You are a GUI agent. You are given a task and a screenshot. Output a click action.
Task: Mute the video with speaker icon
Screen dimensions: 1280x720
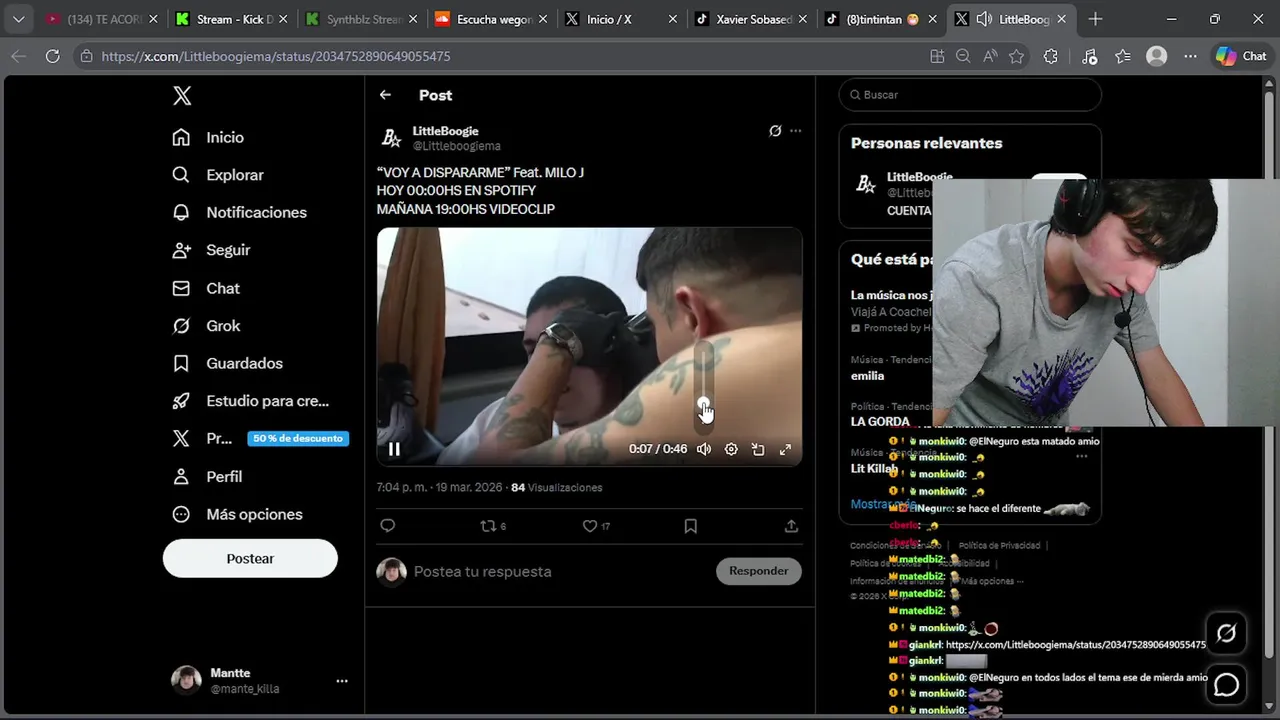coord(704,449)
